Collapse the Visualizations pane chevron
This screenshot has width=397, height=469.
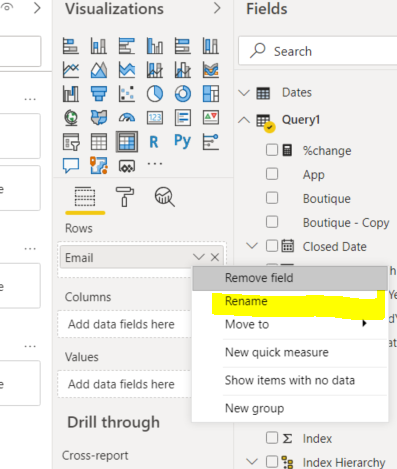[x=217, y=8]
